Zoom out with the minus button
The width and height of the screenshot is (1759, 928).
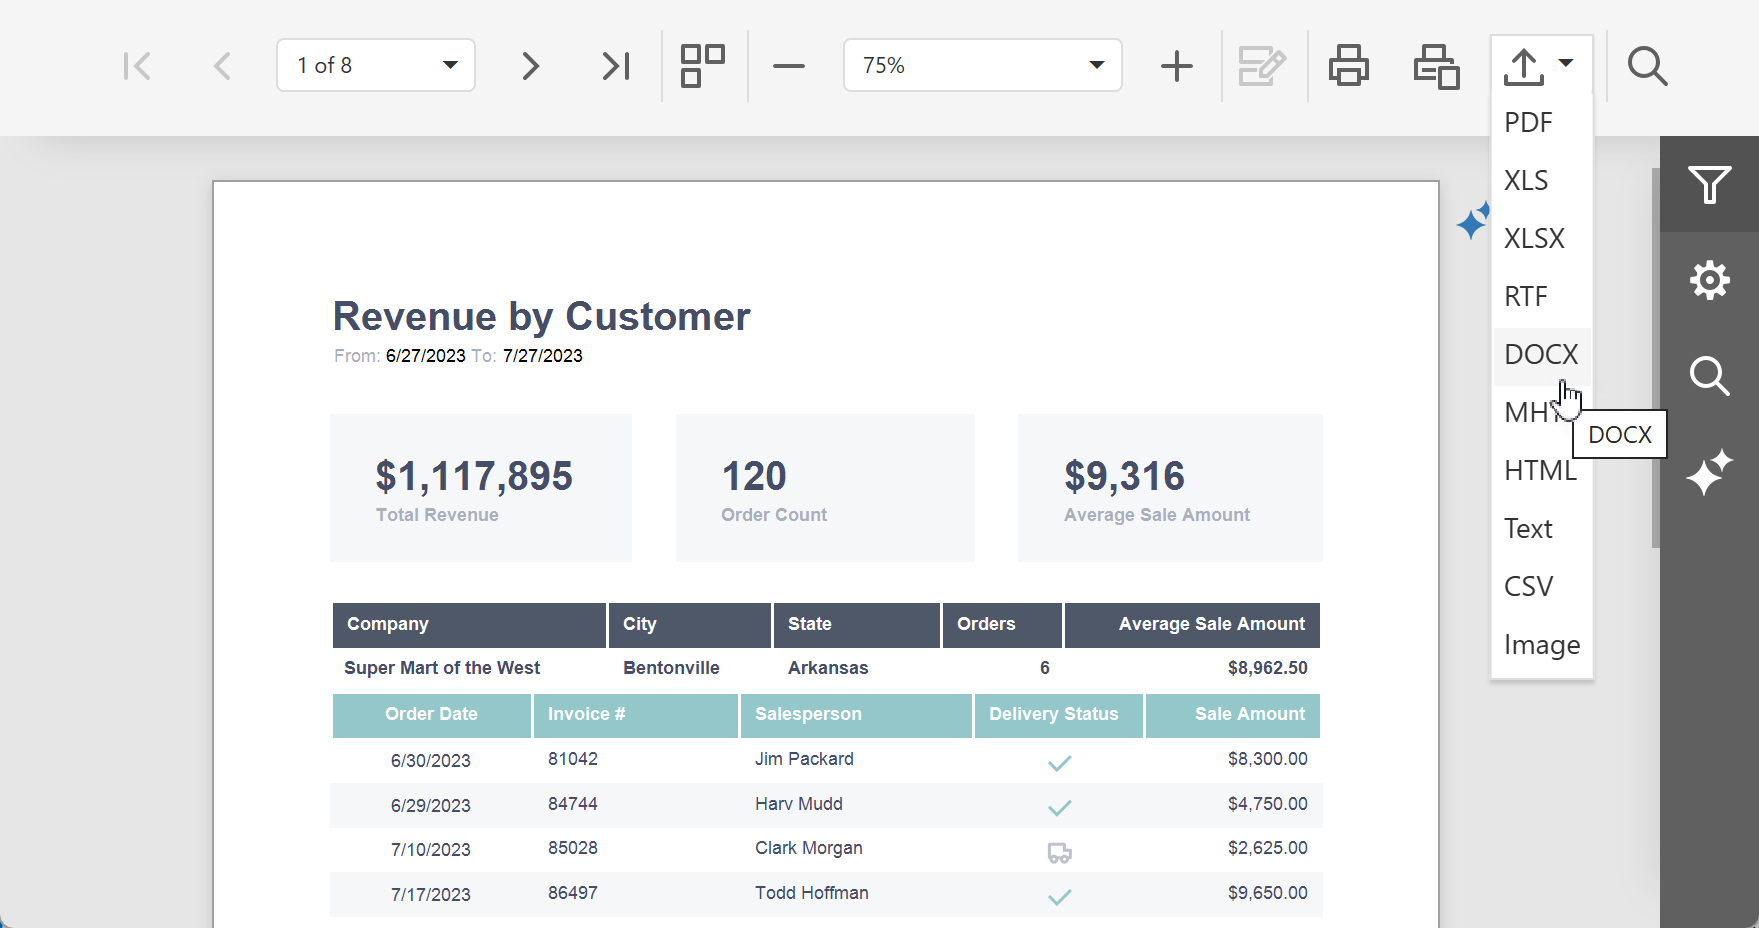coord(789,66)
